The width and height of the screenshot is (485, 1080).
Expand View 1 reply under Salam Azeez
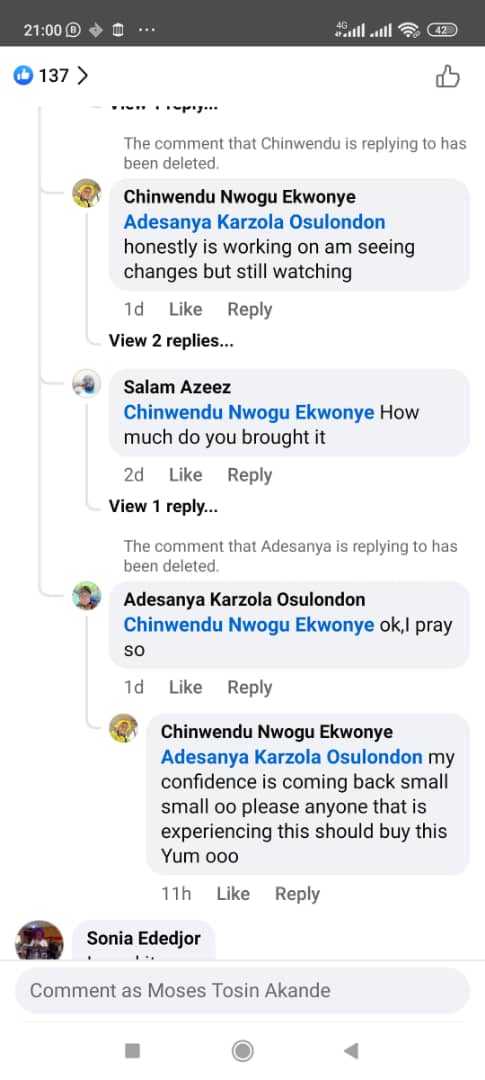[163, 506]
